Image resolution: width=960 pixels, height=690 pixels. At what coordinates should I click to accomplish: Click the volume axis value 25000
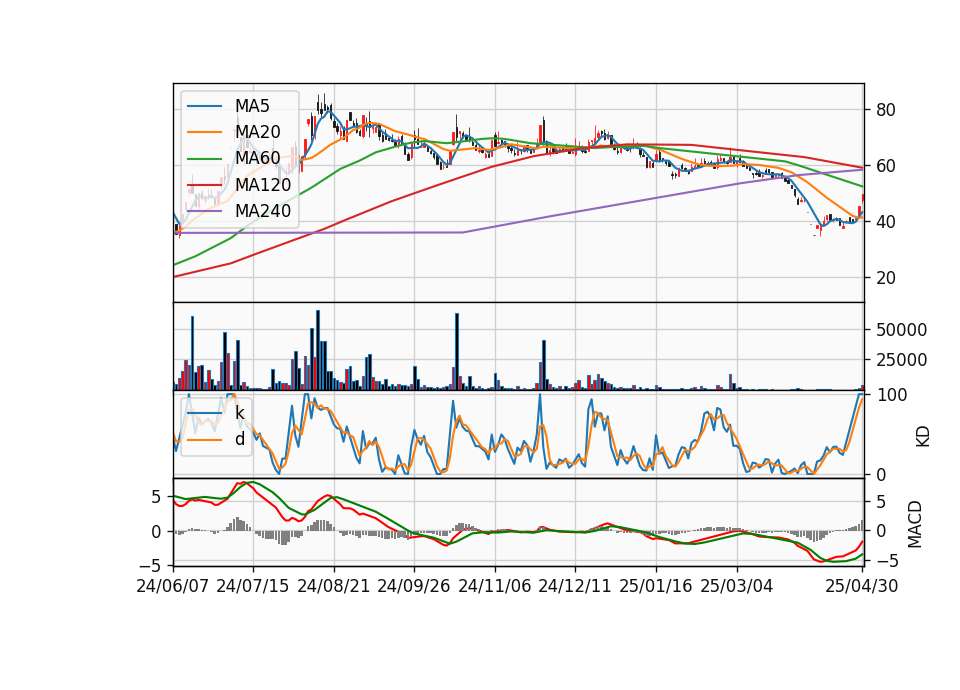coord(901,360)
